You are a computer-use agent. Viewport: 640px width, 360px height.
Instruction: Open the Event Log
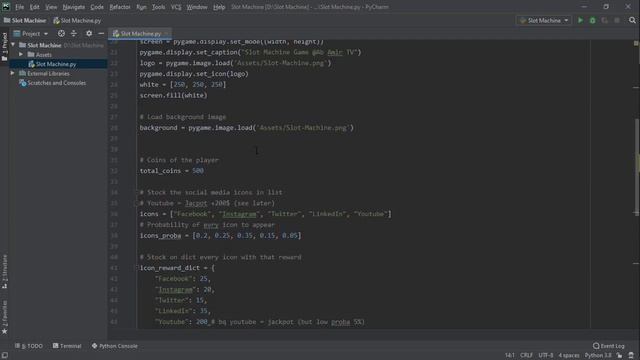609,346
